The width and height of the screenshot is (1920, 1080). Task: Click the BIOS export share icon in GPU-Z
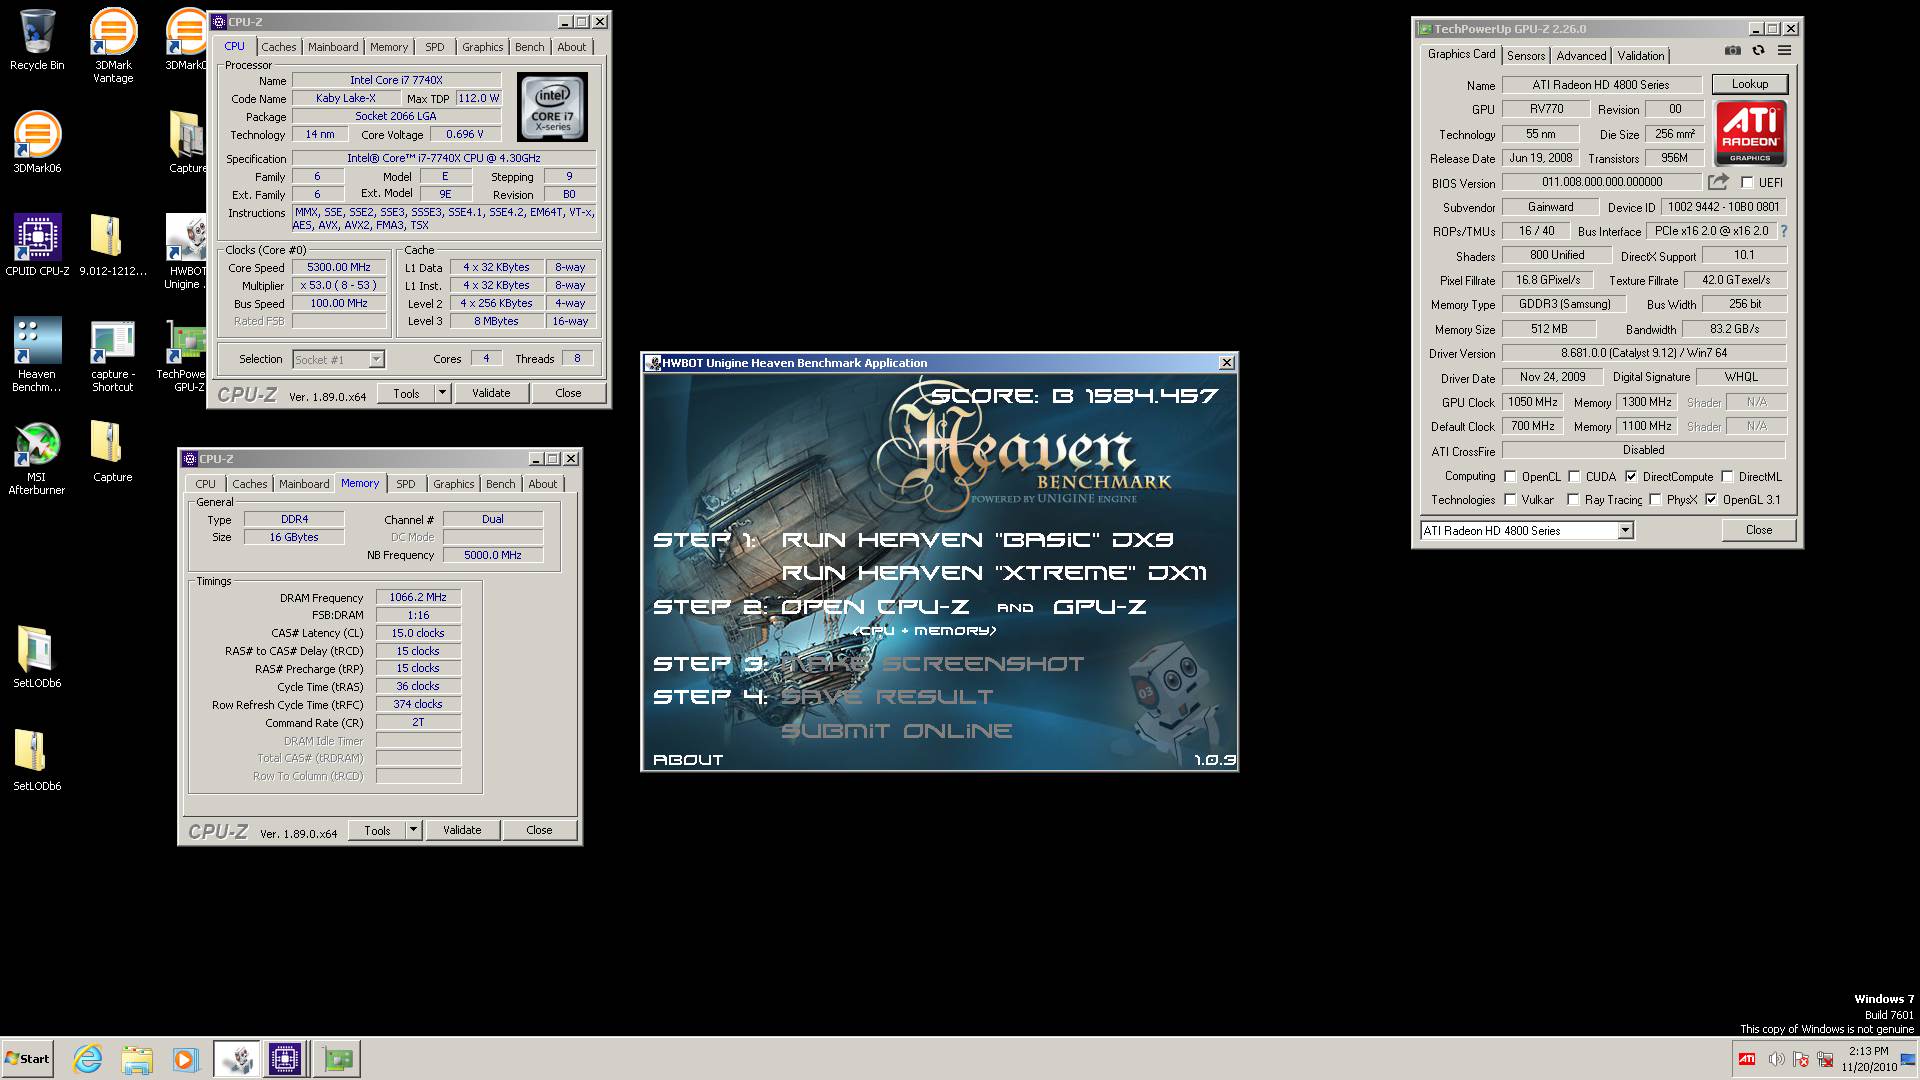(x=1718, y=182)
